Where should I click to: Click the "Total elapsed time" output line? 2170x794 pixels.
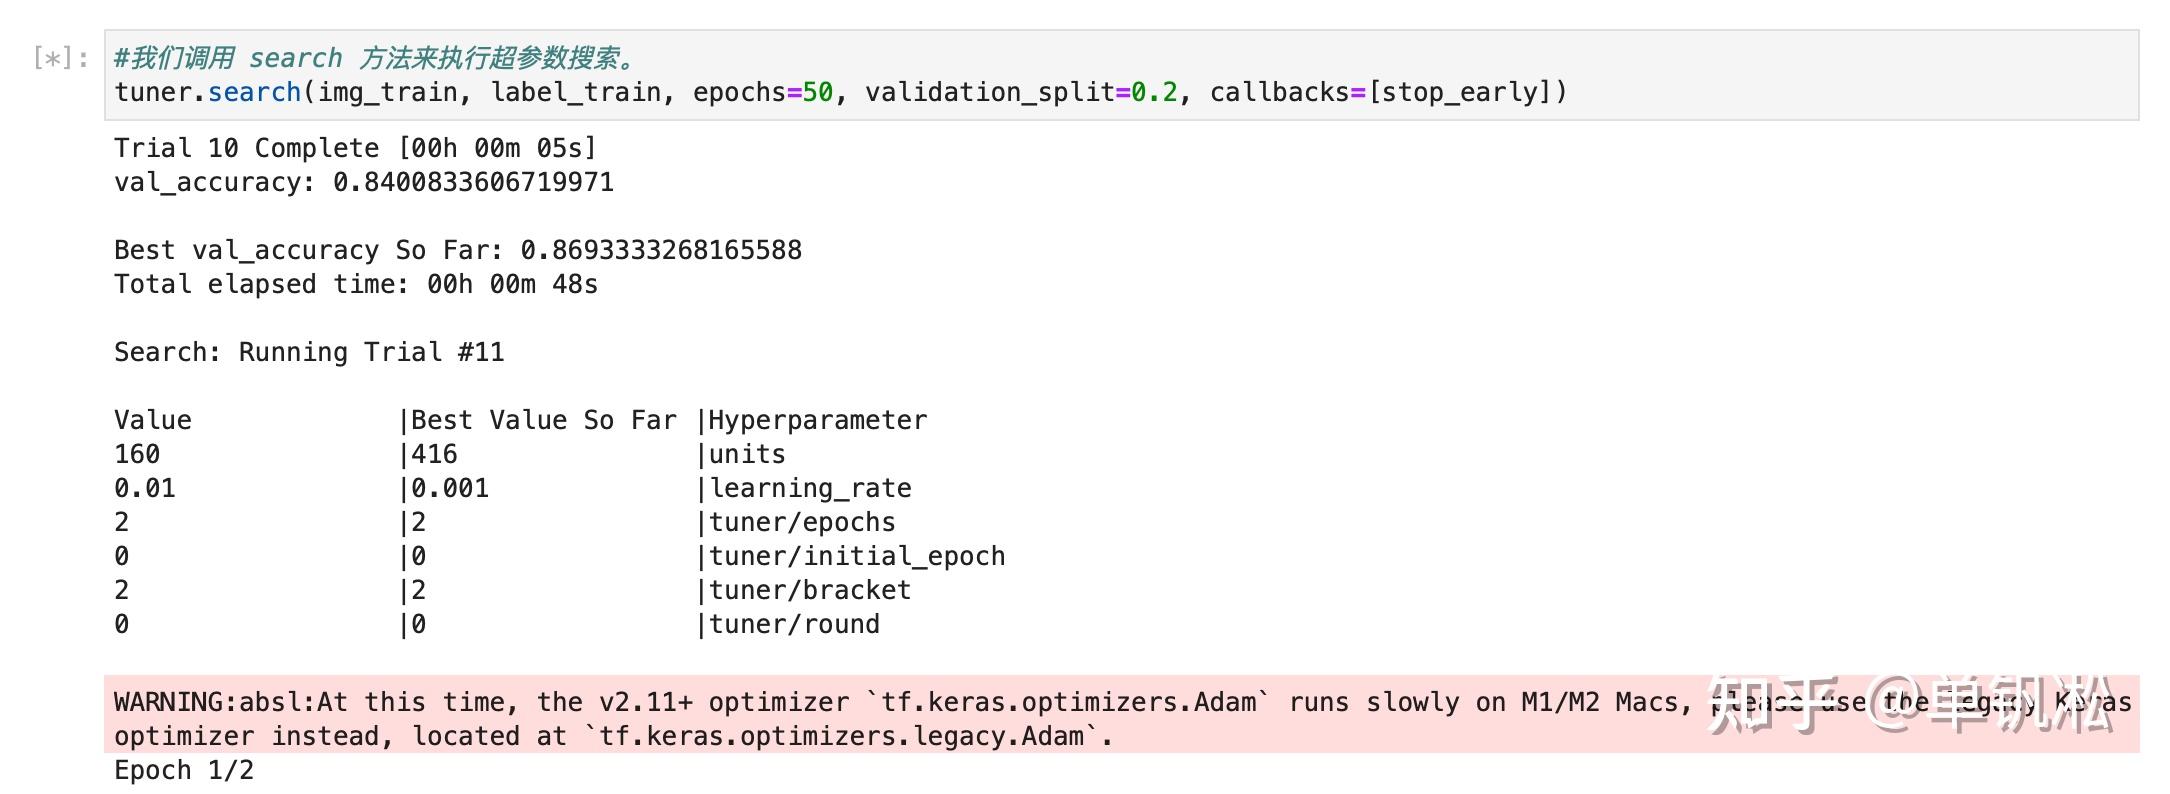click(x=355, y=284)
